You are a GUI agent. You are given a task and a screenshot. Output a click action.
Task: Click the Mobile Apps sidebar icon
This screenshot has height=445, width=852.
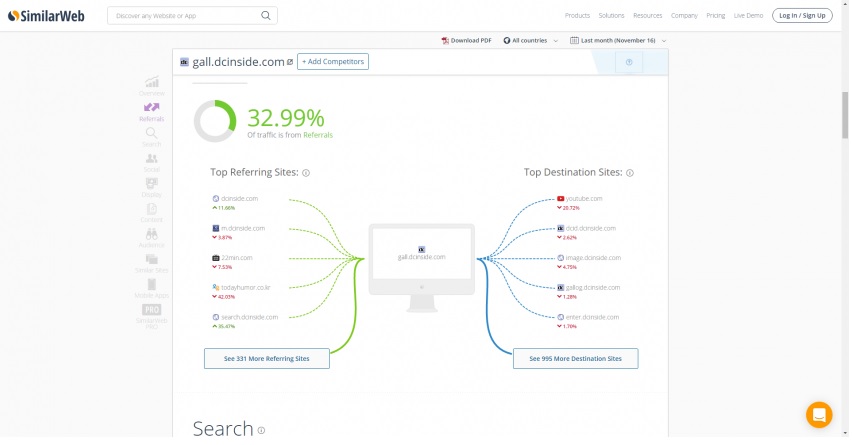pyautogui.click(x=152, y=284)
